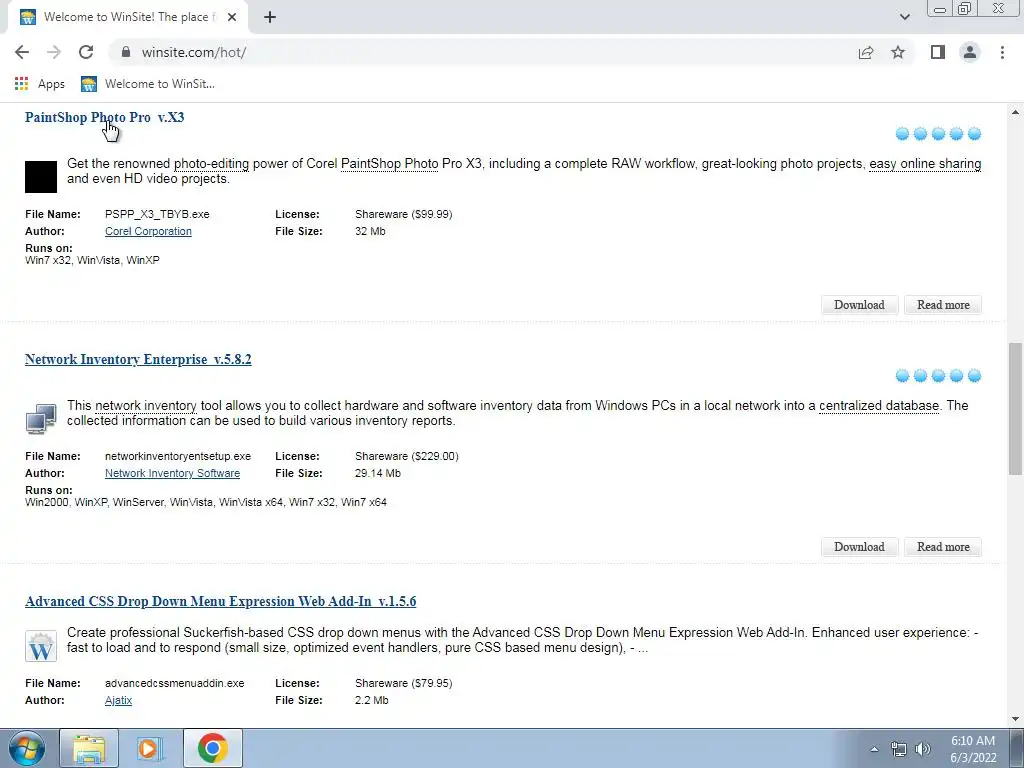1024x768 pixels.
Task: Open Network Inventory Enterprise v.5.8.2 link
Action: [x=138, y=359]
